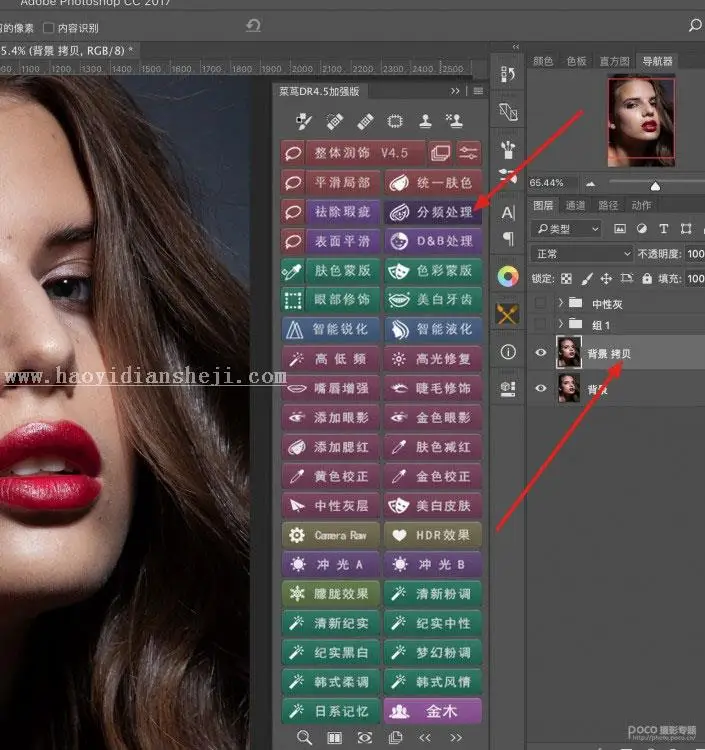The image size is (705, 750).
Task: Click the duplicate layers icon next to V4.5
Action: [x=440, y=153]
